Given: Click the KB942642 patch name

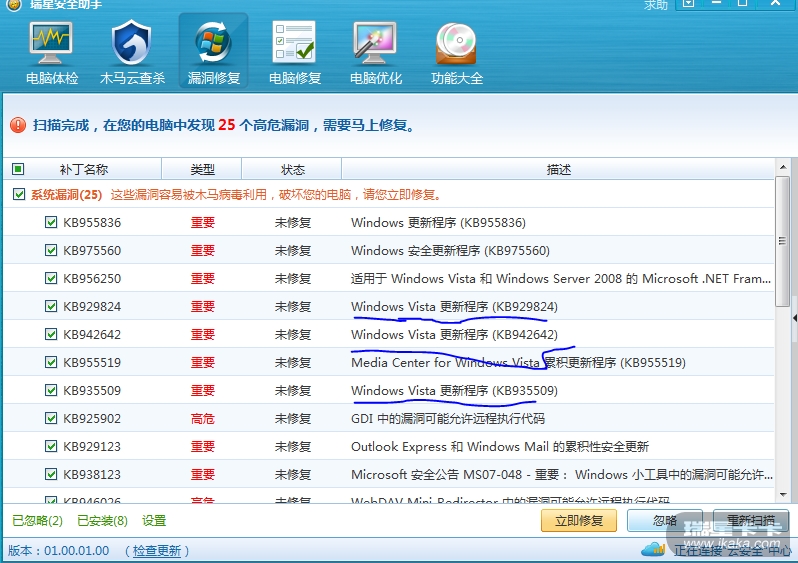Looking at the screenshot, I should [92, 334].
